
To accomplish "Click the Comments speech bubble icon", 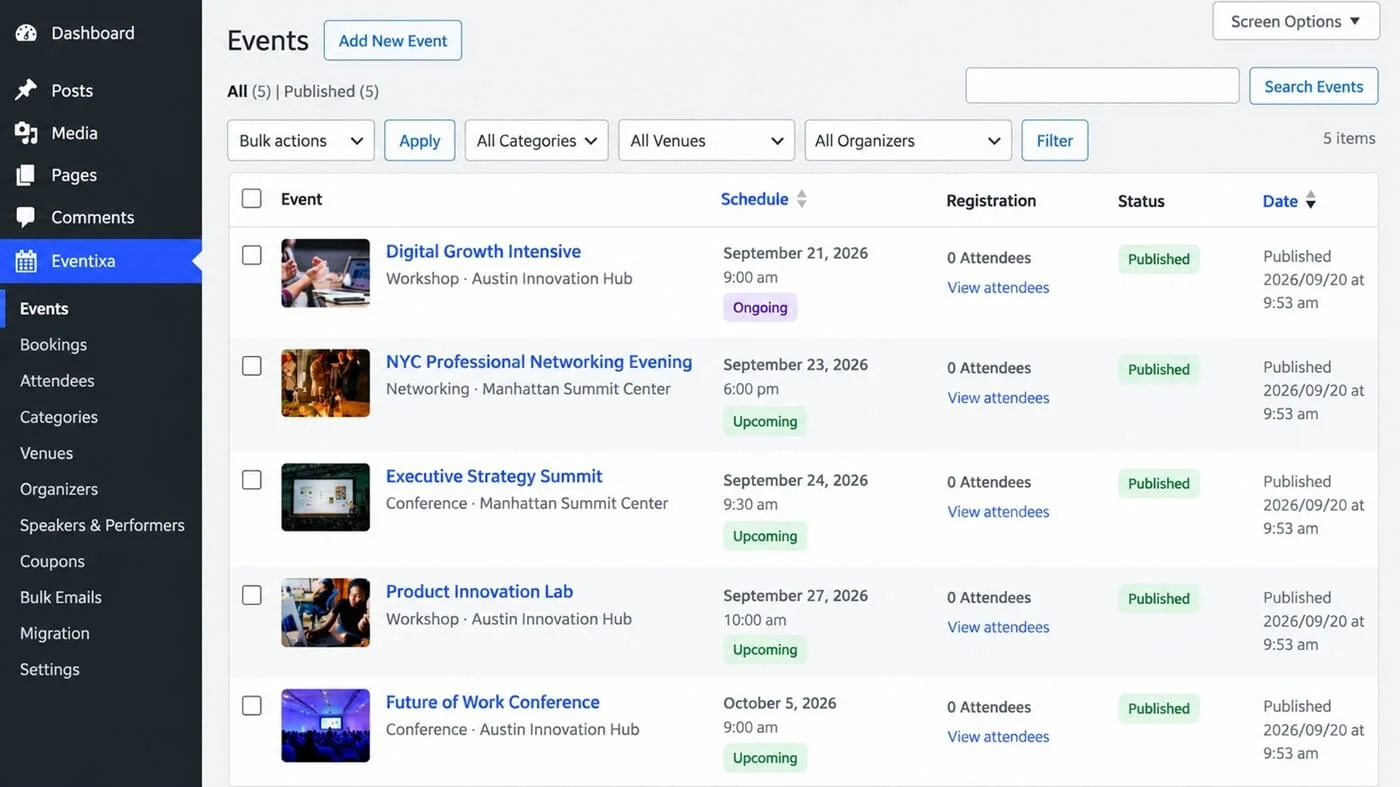I will tap(26, 217).
